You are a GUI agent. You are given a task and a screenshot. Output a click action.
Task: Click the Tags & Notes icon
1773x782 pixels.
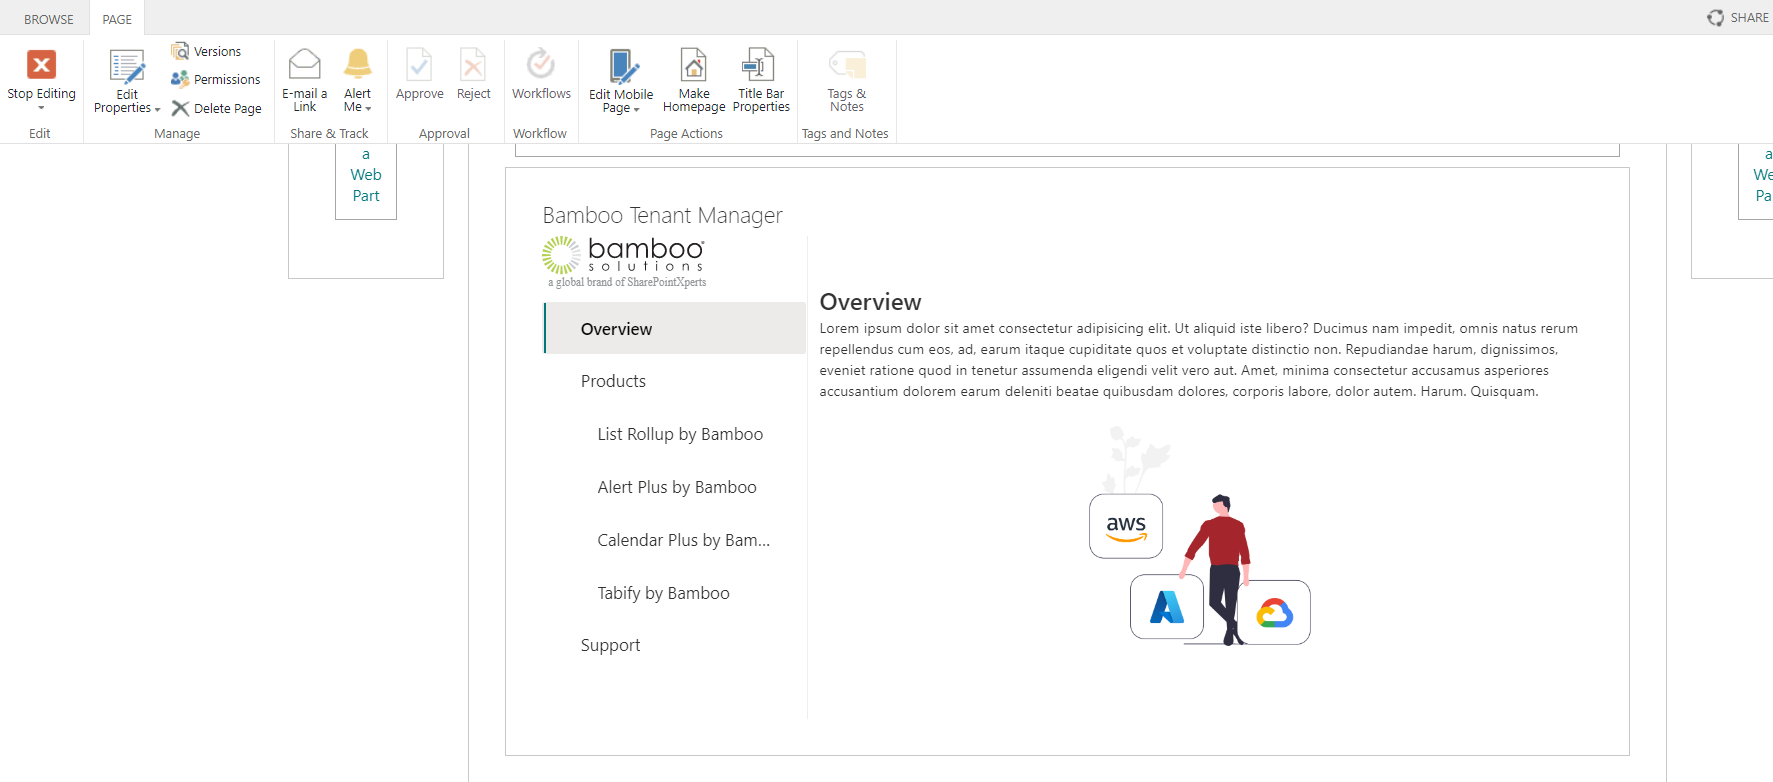[847, 65]
